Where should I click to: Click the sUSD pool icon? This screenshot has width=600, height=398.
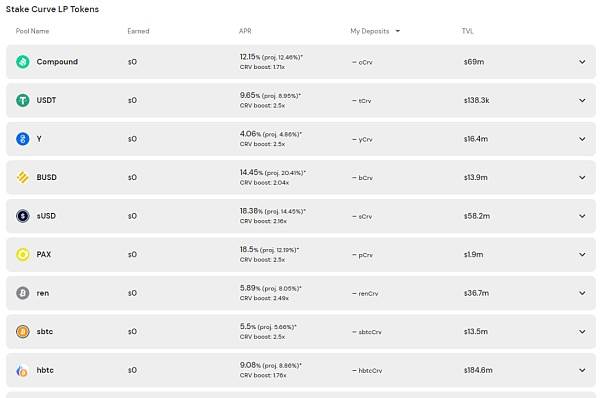23,216
